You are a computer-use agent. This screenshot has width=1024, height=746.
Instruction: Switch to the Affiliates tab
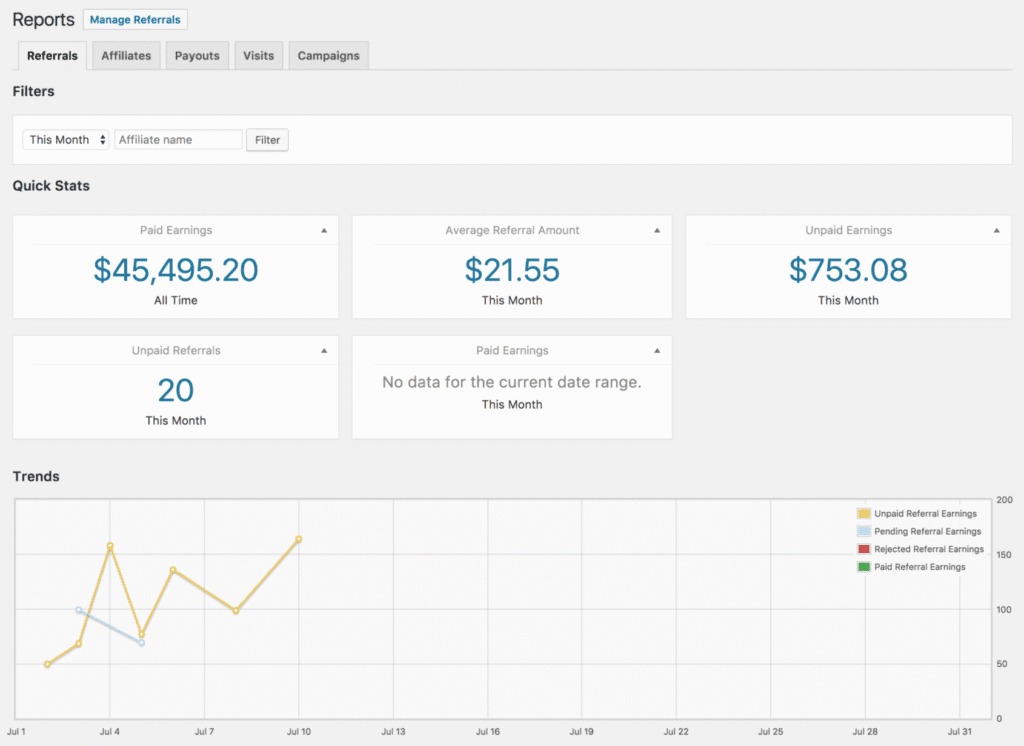pos(126,56)
